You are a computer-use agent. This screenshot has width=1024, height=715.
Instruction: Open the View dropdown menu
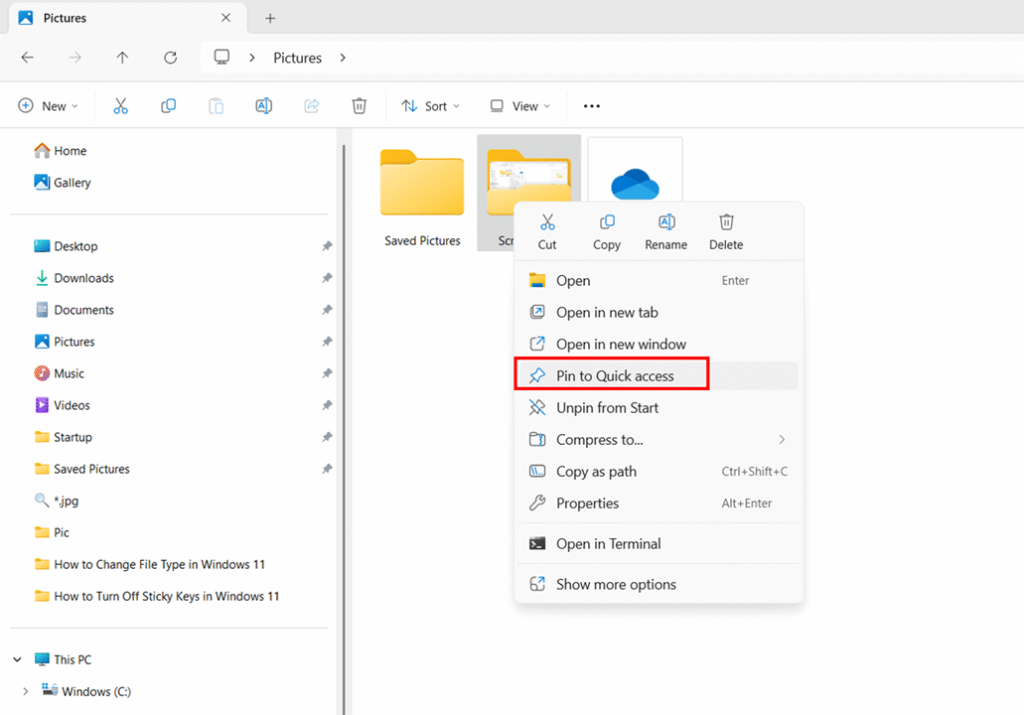[x=520, y=106]
